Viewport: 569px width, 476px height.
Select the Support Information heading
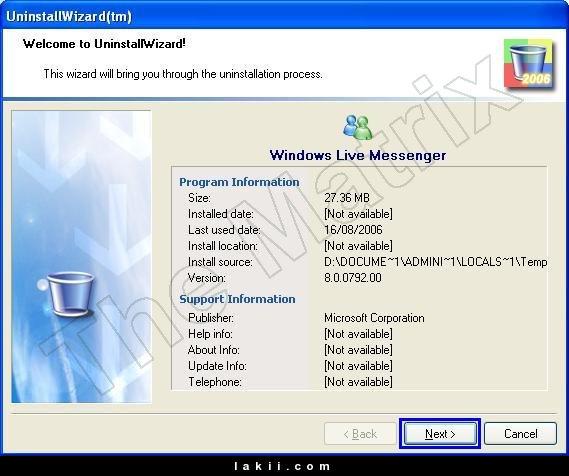coord(237,299)
